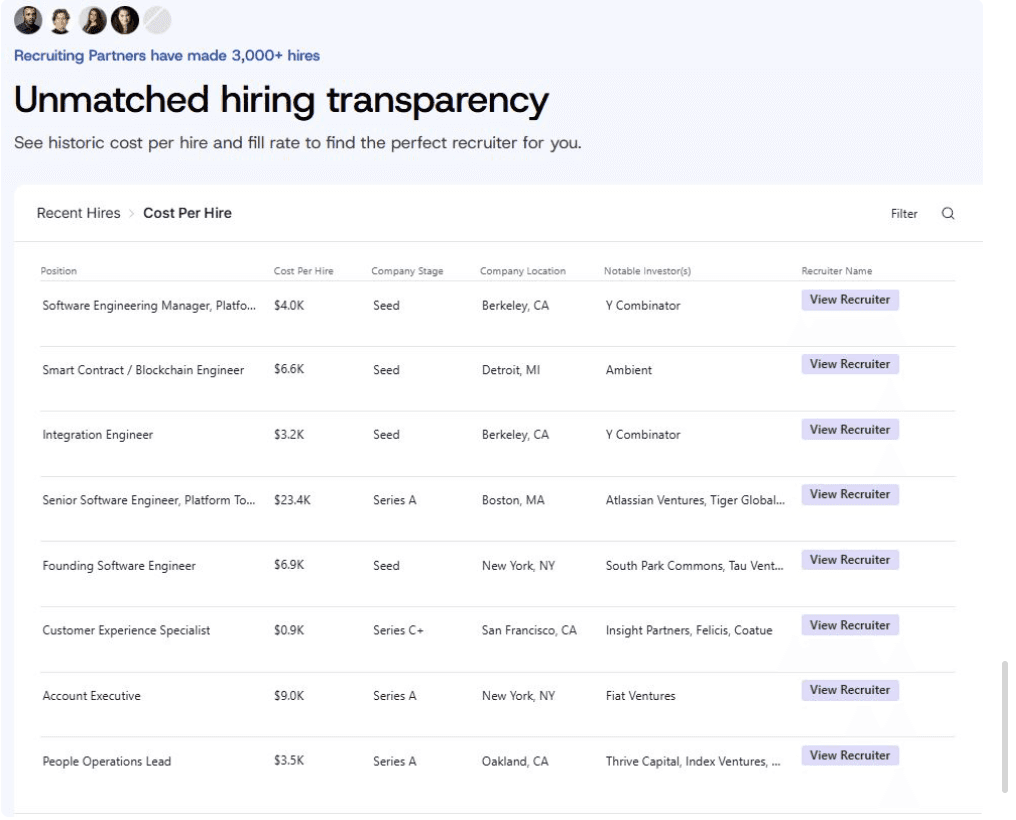This screenshot has width=1016, height=820.
Task: Click the fourth recruiter avatar photo
Action: click(125, 20)
